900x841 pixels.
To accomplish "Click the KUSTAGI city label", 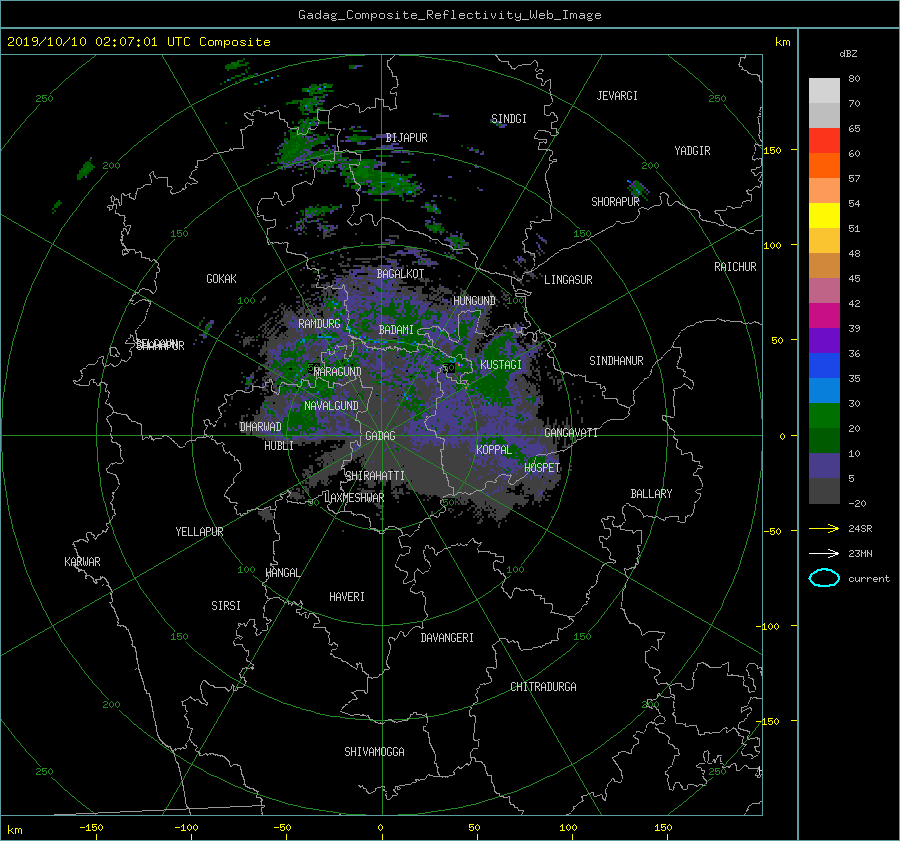I will click(x=501, y=365).
